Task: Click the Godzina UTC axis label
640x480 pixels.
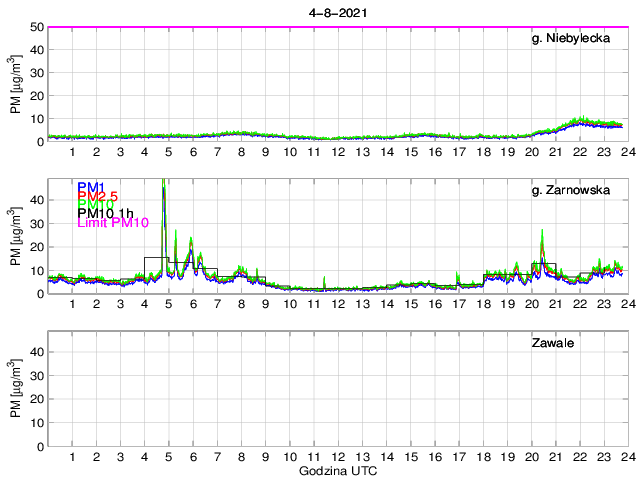Action: click(x=337, y=470)
